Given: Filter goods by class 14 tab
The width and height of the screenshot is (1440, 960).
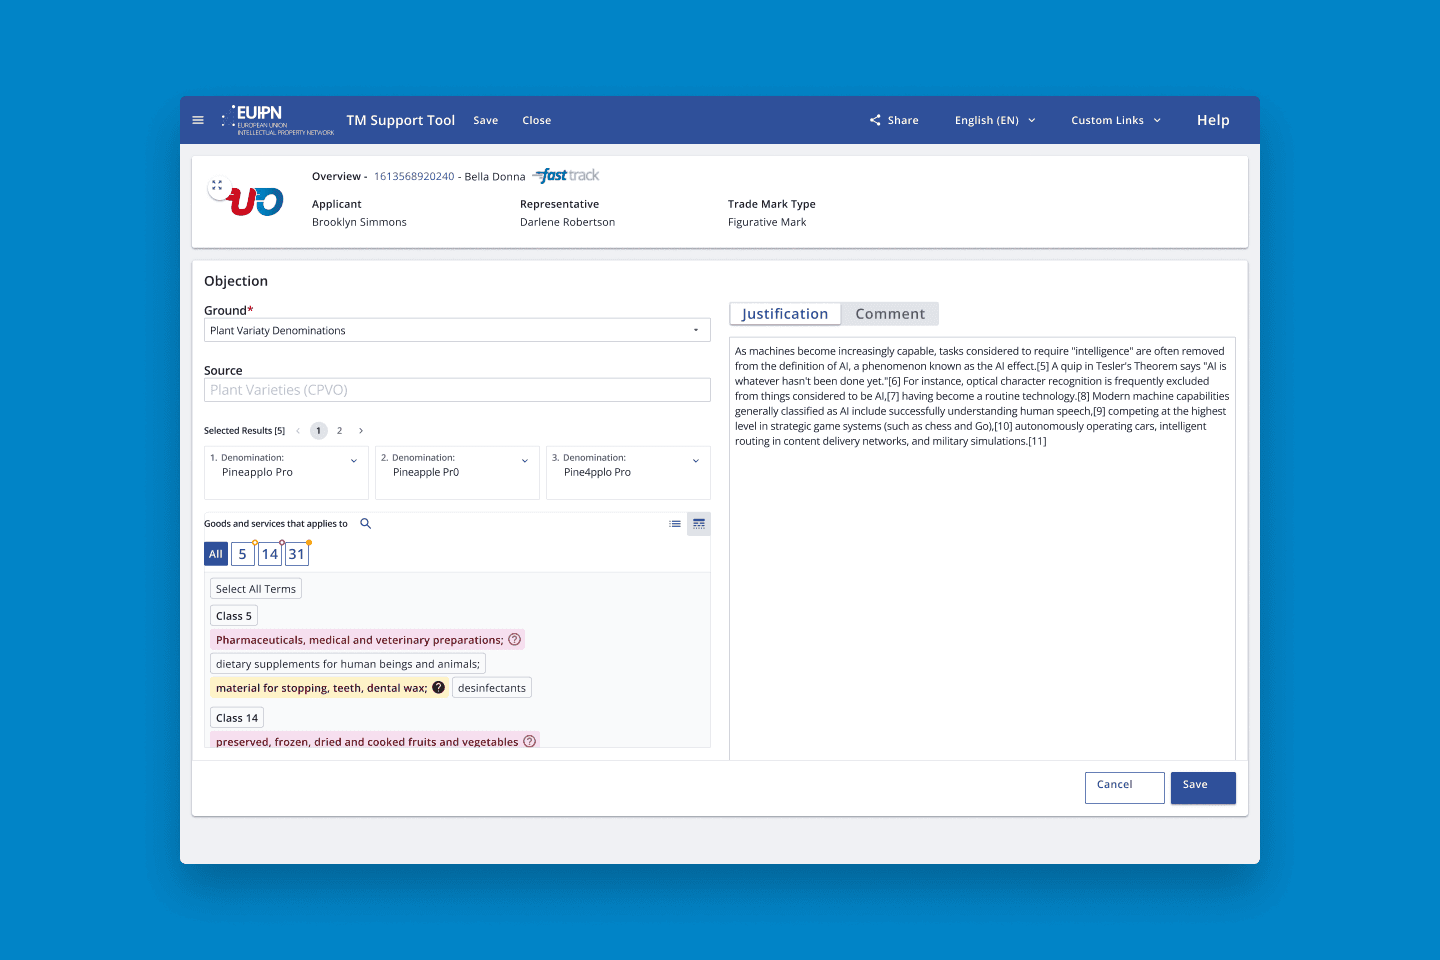Looking at the screenshot, I should 270,554.
